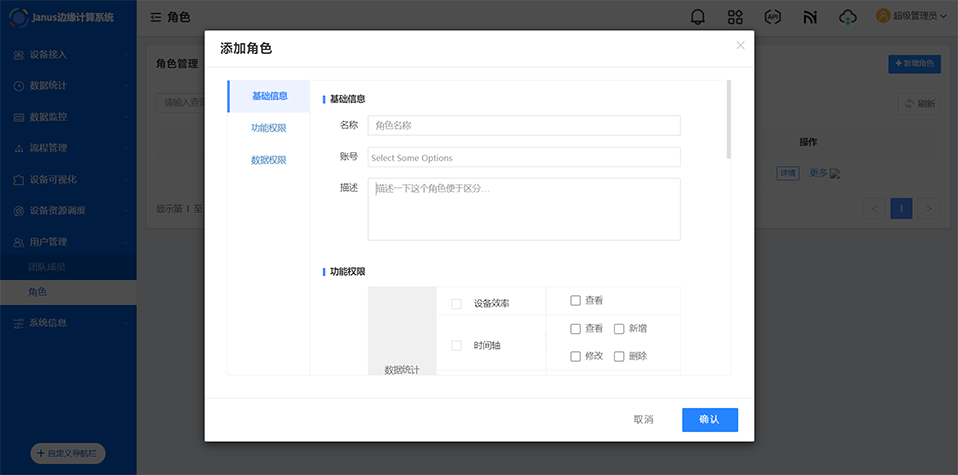
Task: Open the apps grid icon in header
Action: pyautogui.click(x=735, y=17)
